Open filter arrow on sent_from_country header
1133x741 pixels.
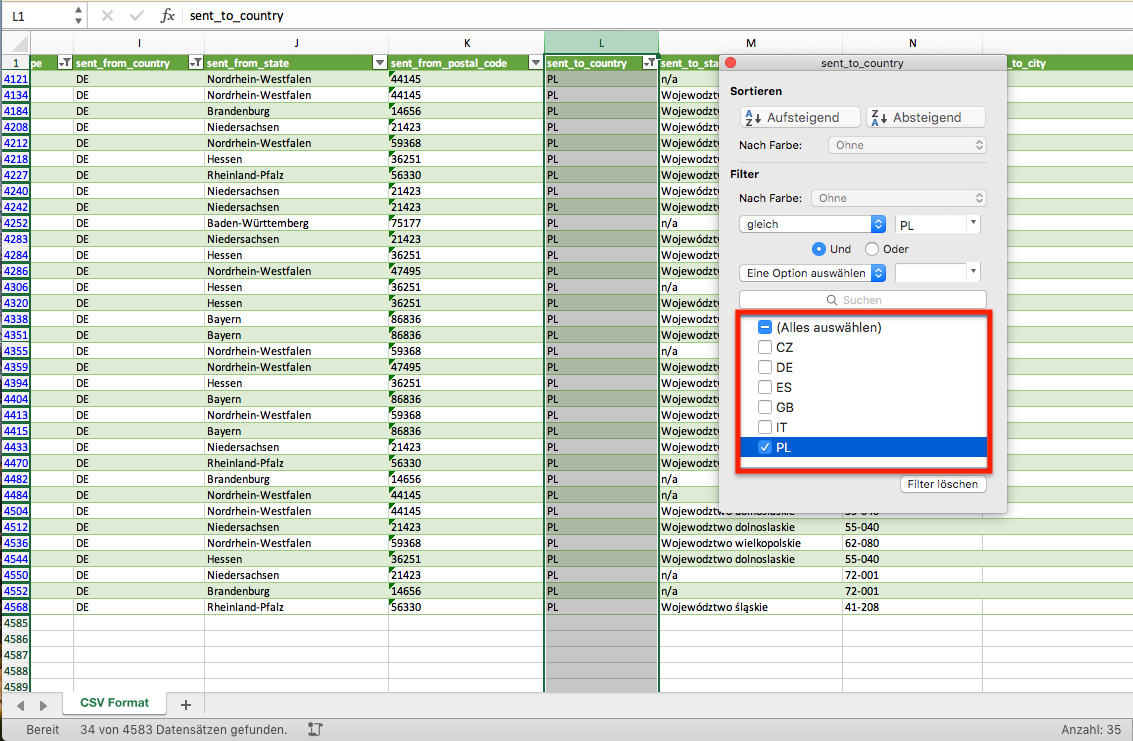point(195,63)
